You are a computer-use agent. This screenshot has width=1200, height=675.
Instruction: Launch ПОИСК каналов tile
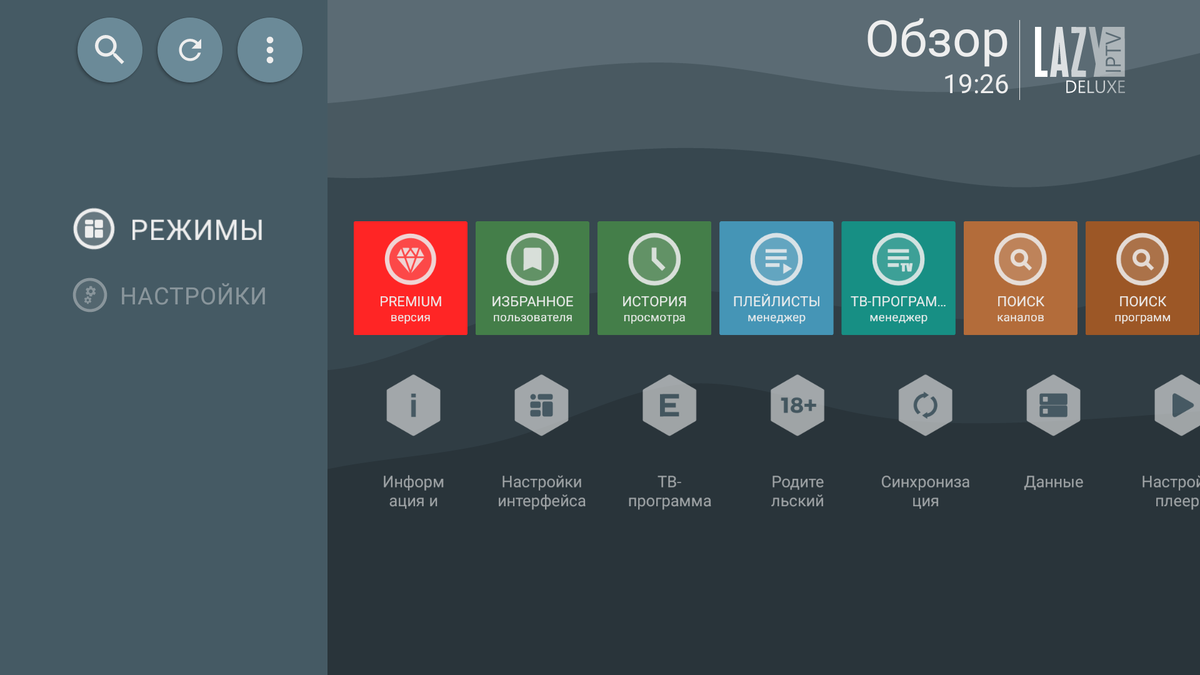coord(1020,278)
